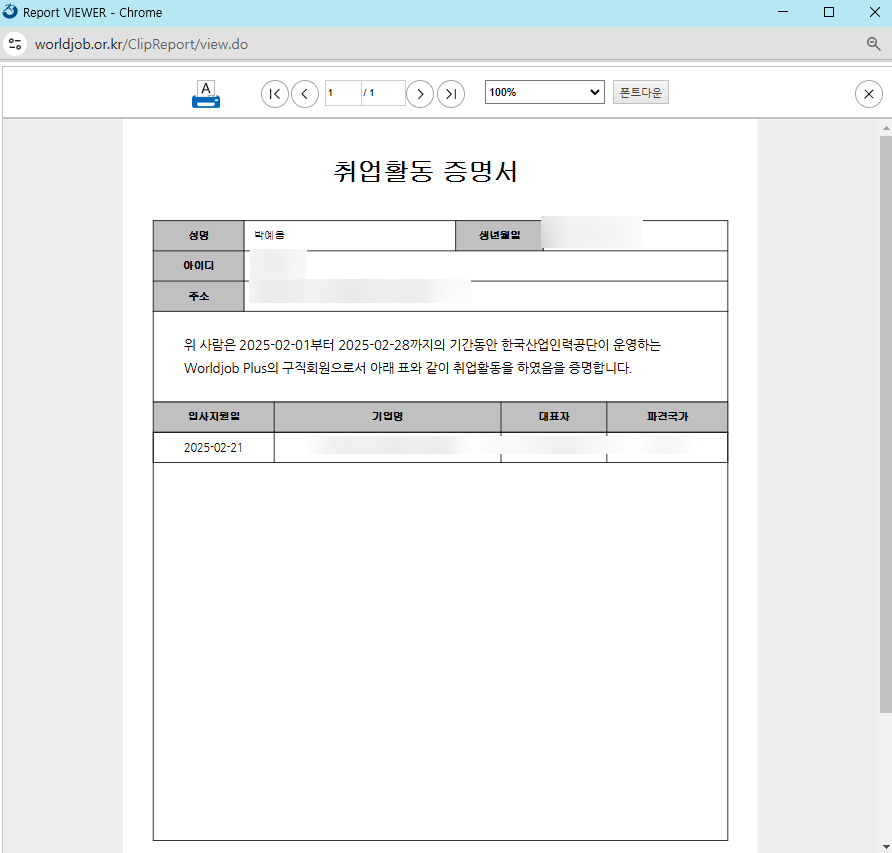Go to previous page of report
The width and height of the screenshot is (892, 853).
pyautogui.click(x=305, y=94)
